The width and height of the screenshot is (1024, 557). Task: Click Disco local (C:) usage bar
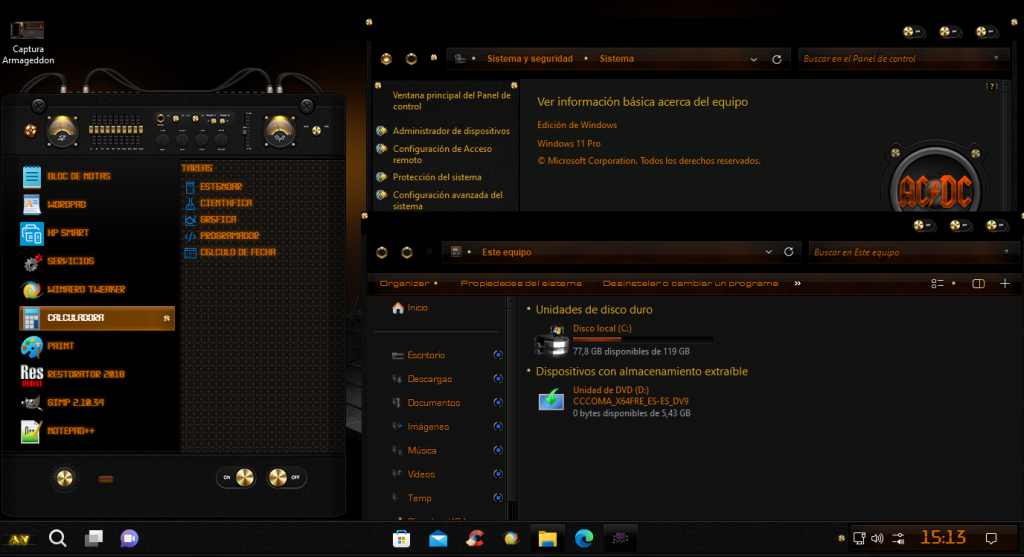pos(643,340)
